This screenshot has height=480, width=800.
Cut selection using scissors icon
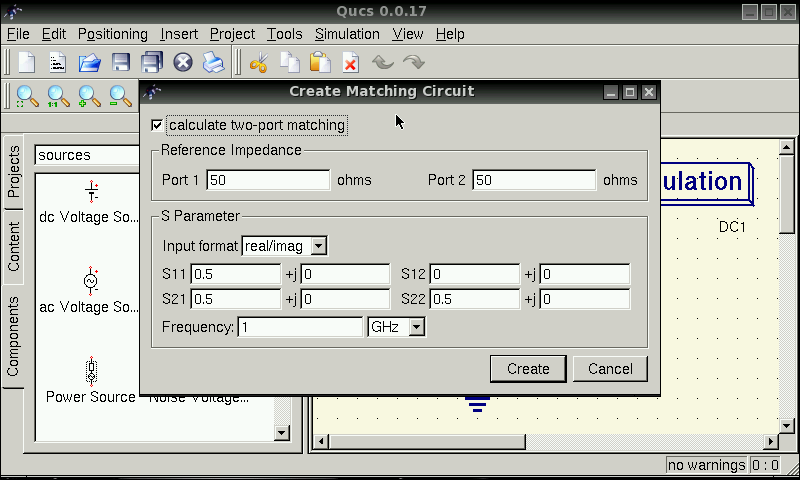(259, 63)
